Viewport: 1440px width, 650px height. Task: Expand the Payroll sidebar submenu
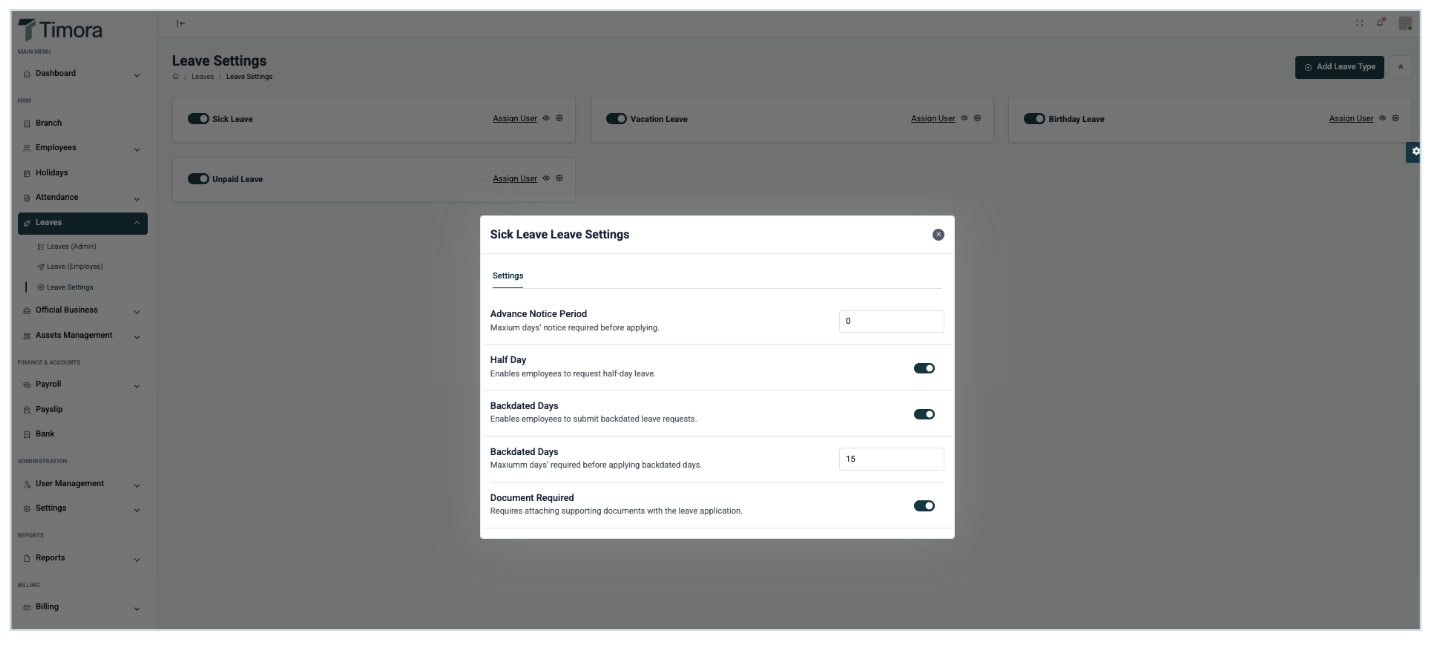point(137,385)
